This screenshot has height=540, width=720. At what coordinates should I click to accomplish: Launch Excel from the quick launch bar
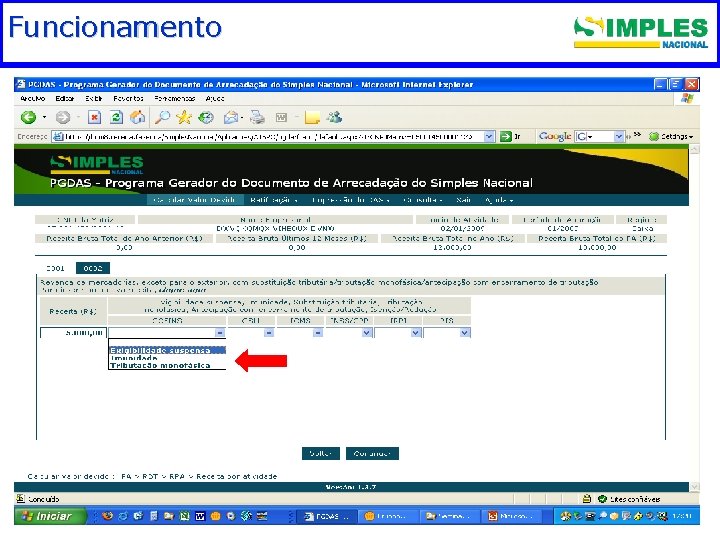[x=185, y=516]
